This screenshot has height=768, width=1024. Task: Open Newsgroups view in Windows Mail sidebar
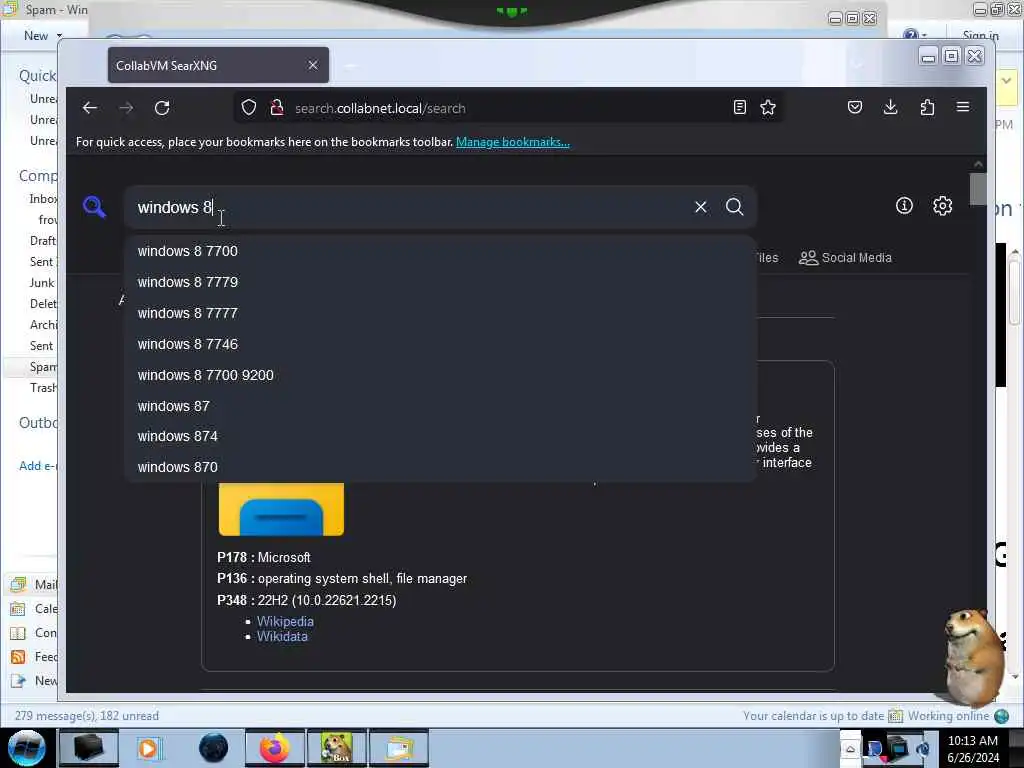[x=33, y=681]
